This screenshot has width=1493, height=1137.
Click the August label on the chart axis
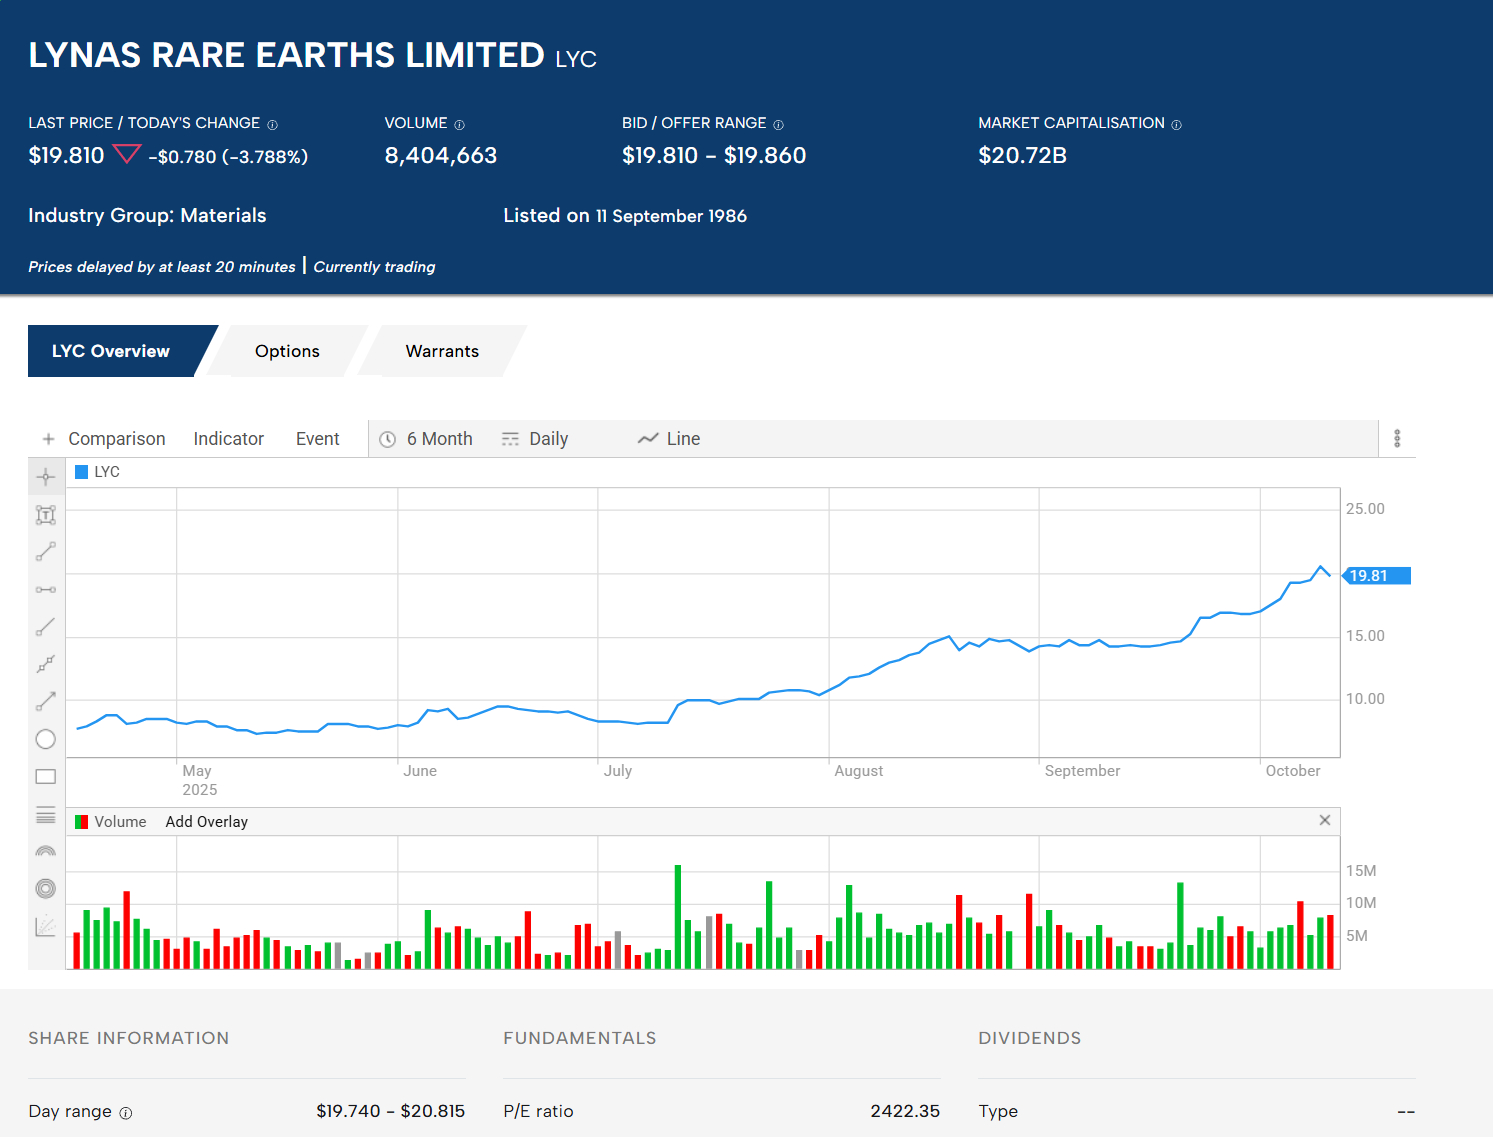tap(859, 771)
